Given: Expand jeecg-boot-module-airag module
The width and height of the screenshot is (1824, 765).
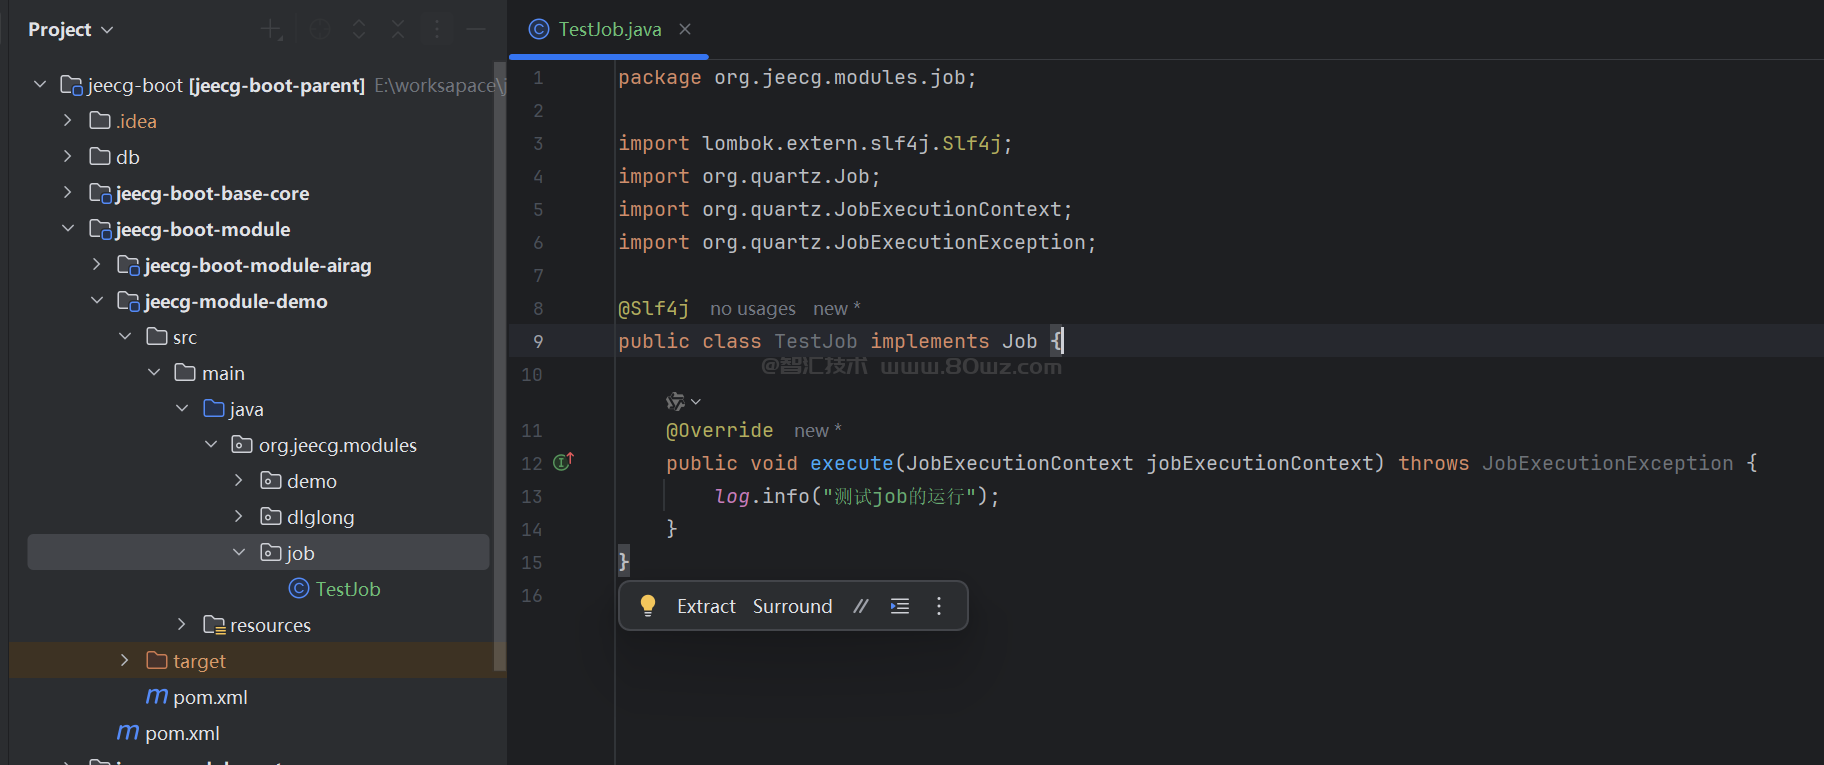Looking at the screenshot, I should pyautogui.click(x=97, y=265).
